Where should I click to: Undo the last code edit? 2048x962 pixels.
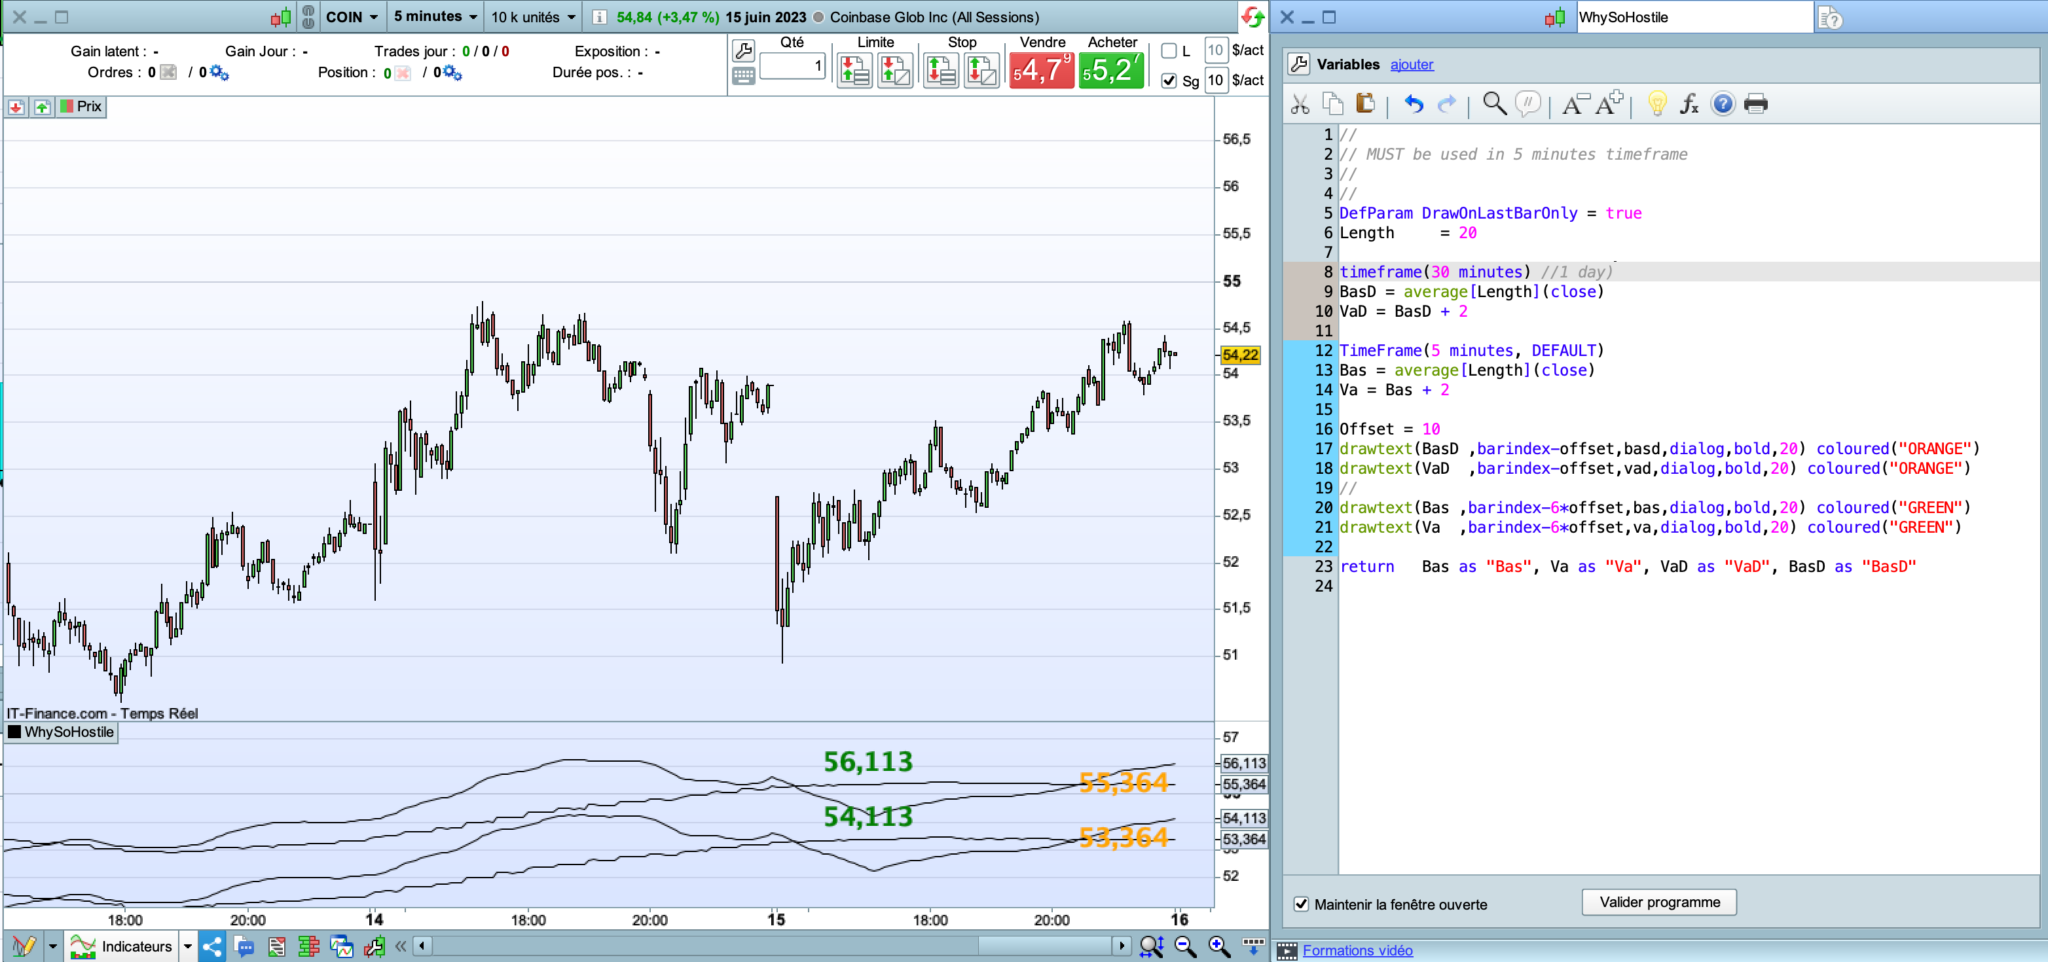[x=1413, y=104]
